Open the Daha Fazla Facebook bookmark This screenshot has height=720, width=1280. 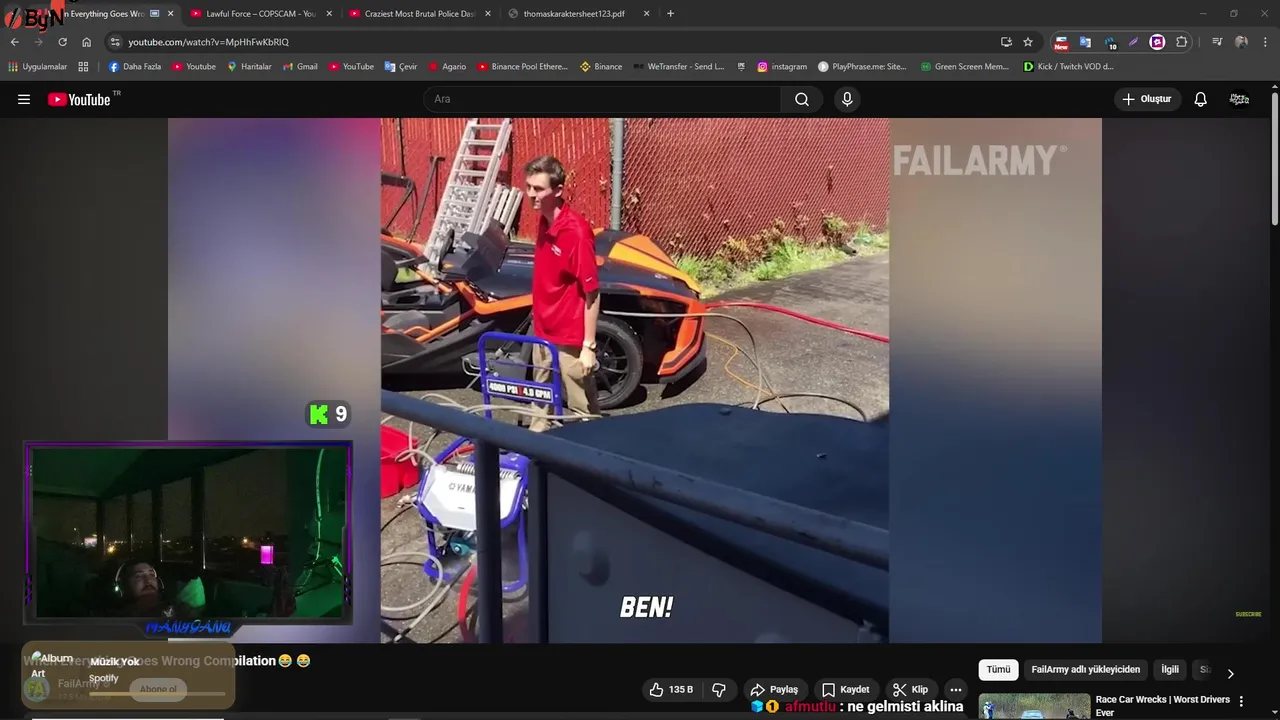tap(135, 67)
